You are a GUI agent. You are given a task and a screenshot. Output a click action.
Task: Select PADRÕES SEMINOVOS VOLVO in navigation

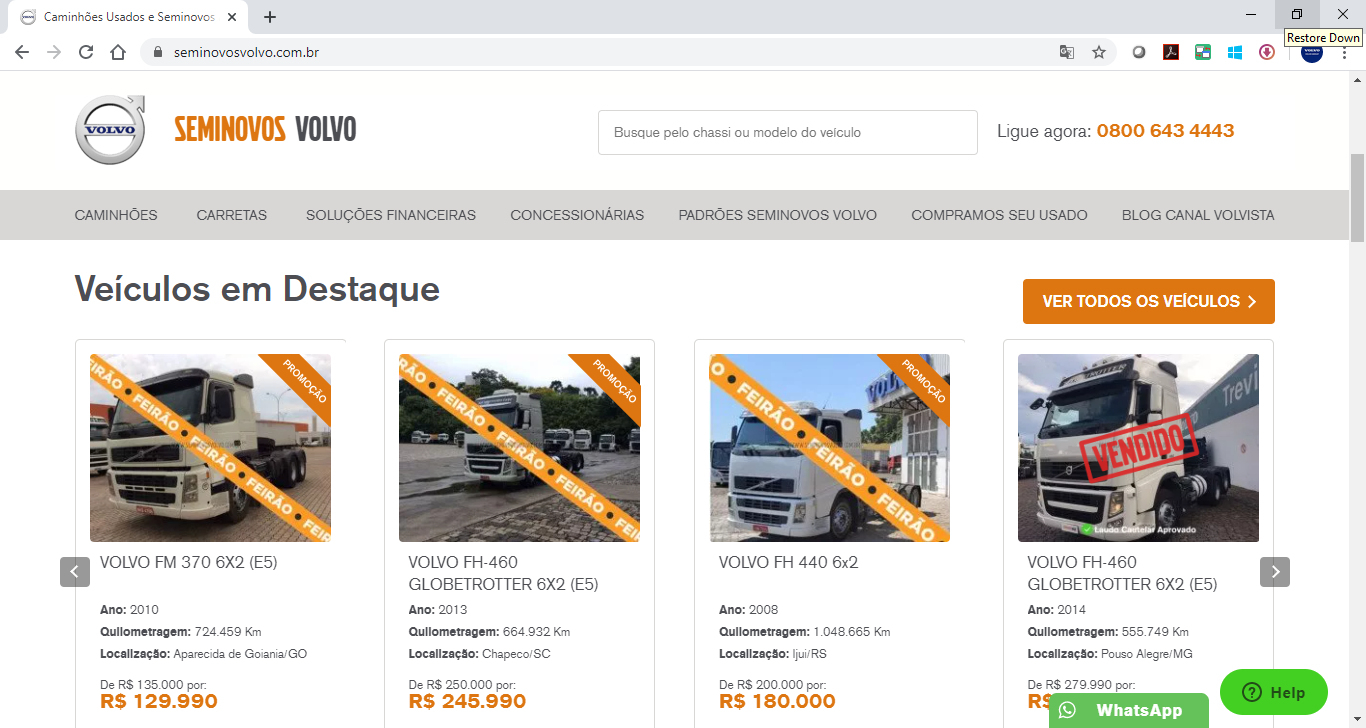778,215
